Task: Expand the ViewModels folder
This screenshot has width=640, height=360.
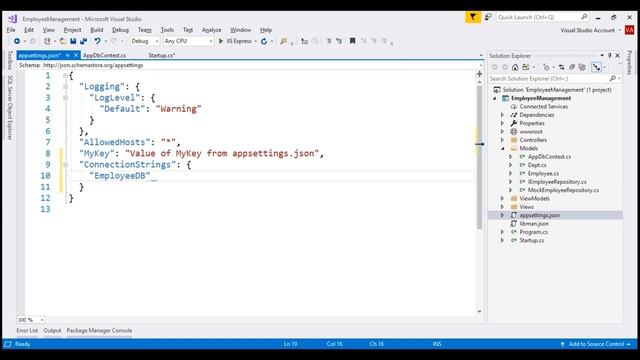Action: [502, 198]
